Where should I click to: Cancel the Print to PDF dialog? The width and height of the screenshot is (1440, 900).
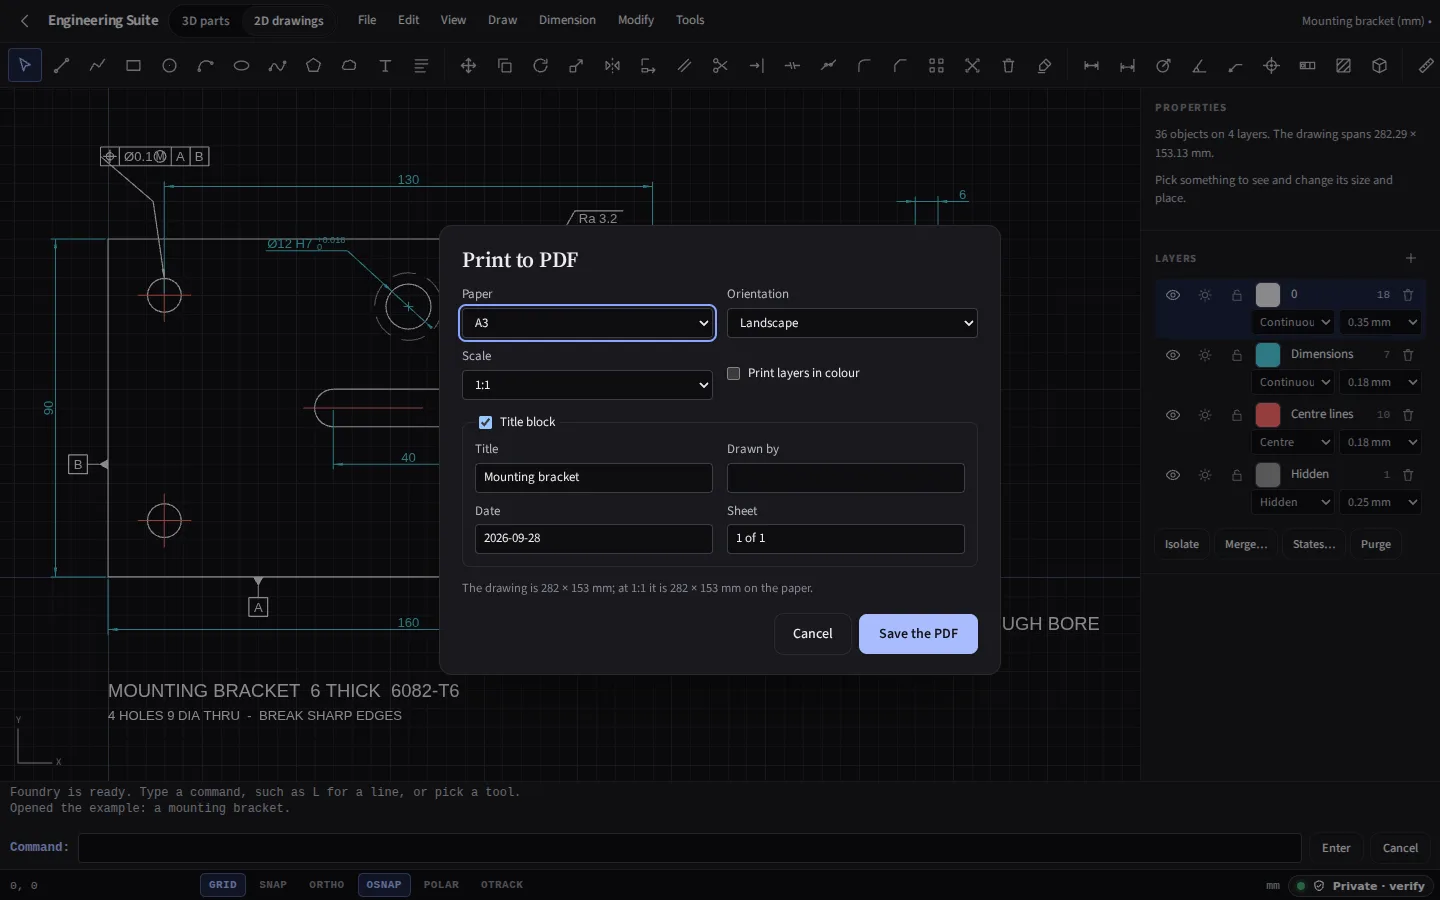pos(813,634)
